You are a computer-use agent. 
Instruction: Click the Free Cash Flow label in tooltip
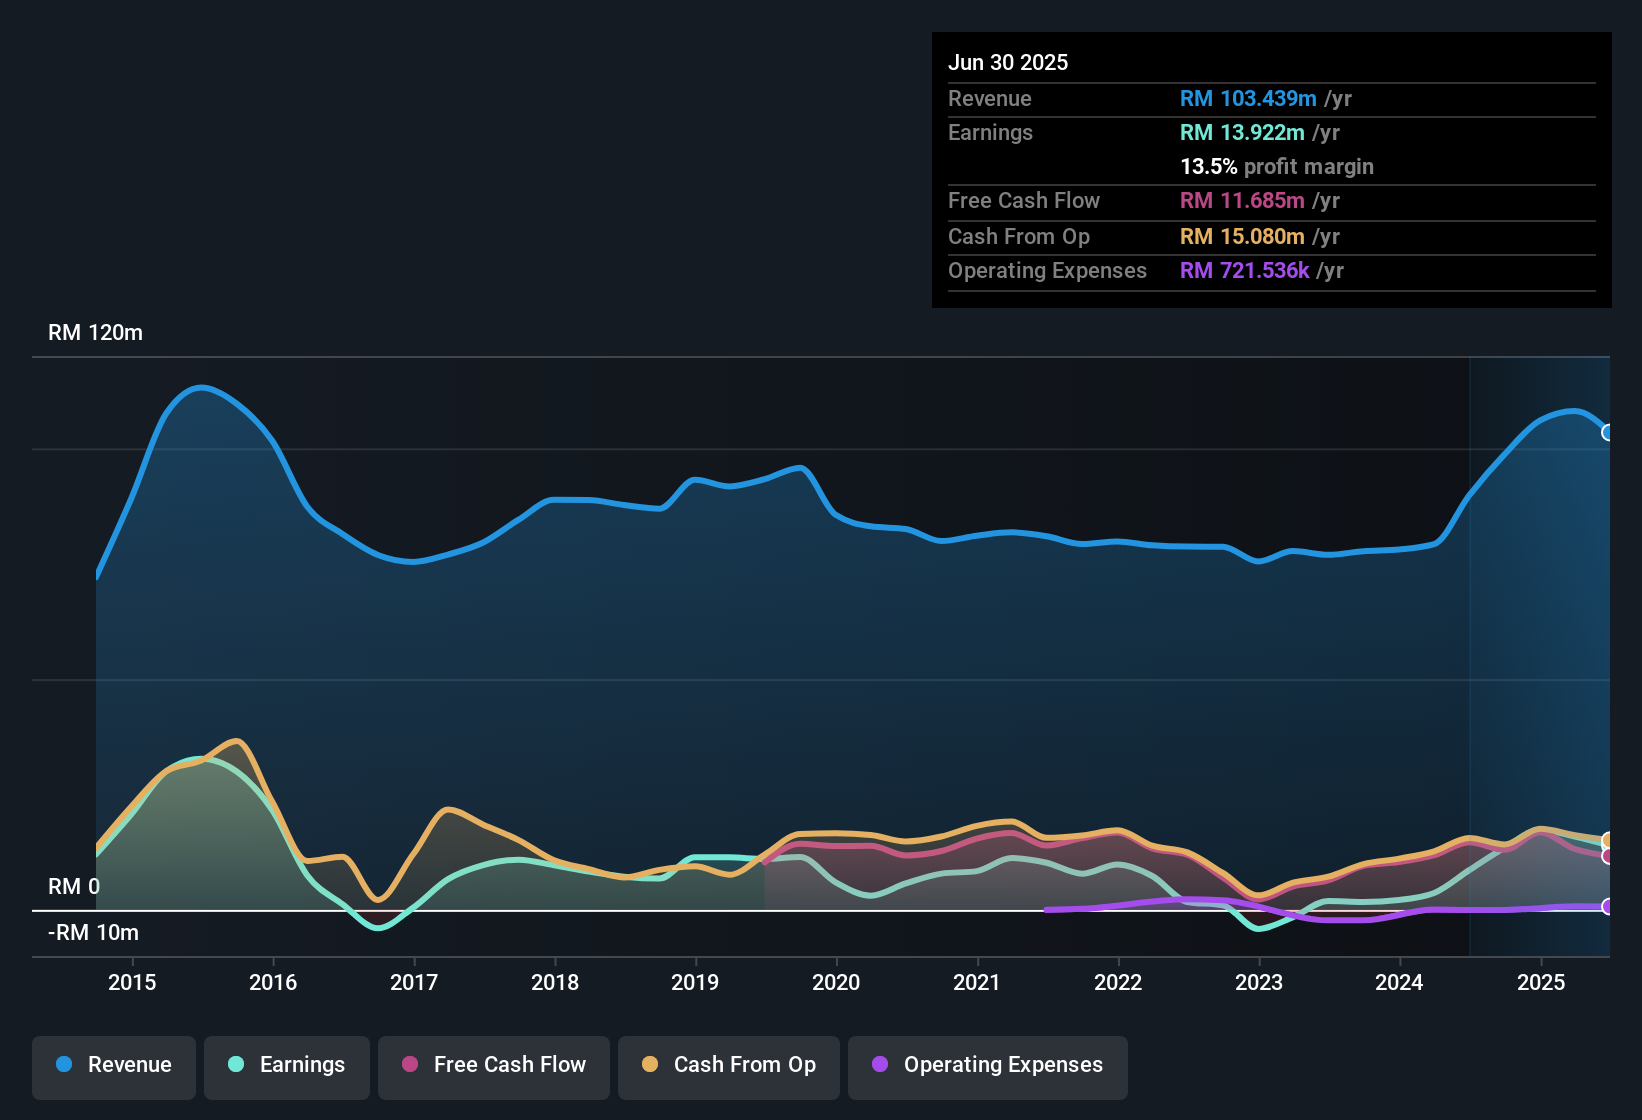click(1024, 200)
